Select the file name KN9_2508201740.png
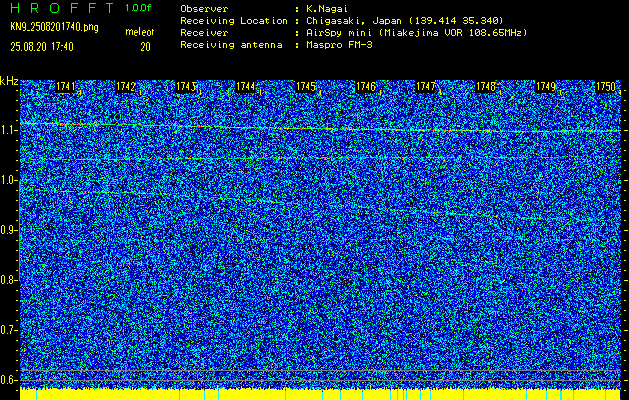629x400 pixels. 54,28
